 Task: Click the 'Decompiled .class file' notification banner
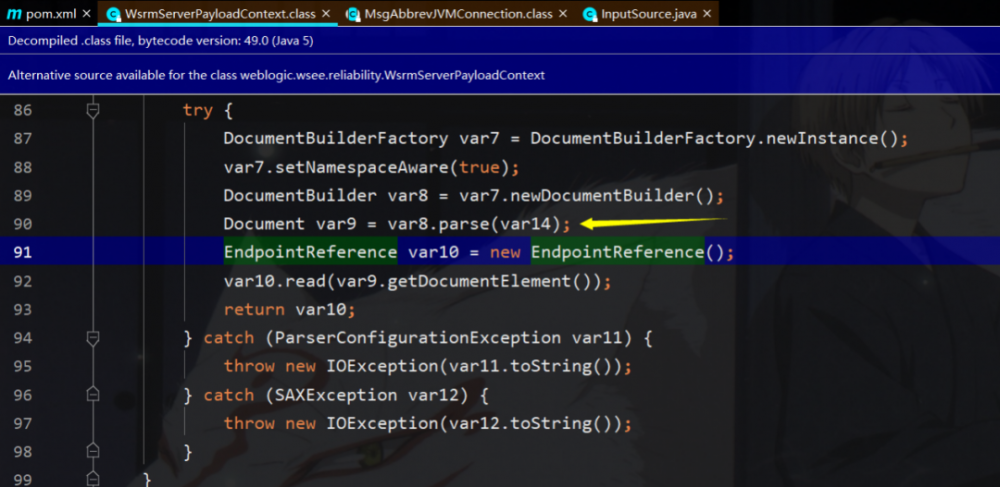500,41
